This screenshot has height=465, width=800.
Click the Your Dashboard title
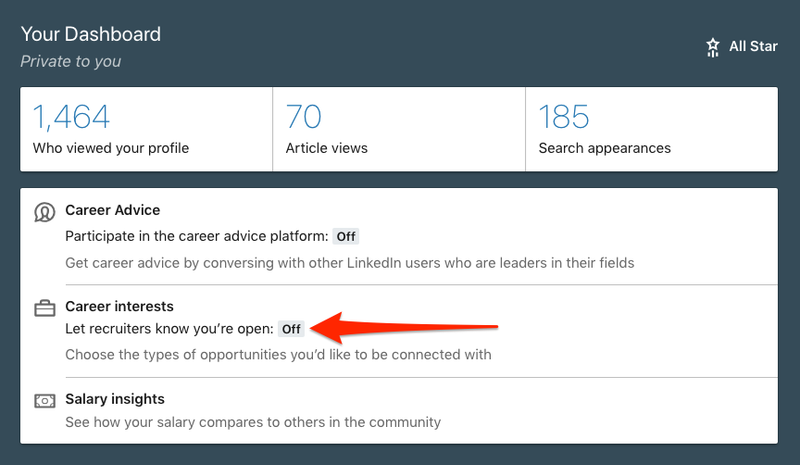click(91, 34)
